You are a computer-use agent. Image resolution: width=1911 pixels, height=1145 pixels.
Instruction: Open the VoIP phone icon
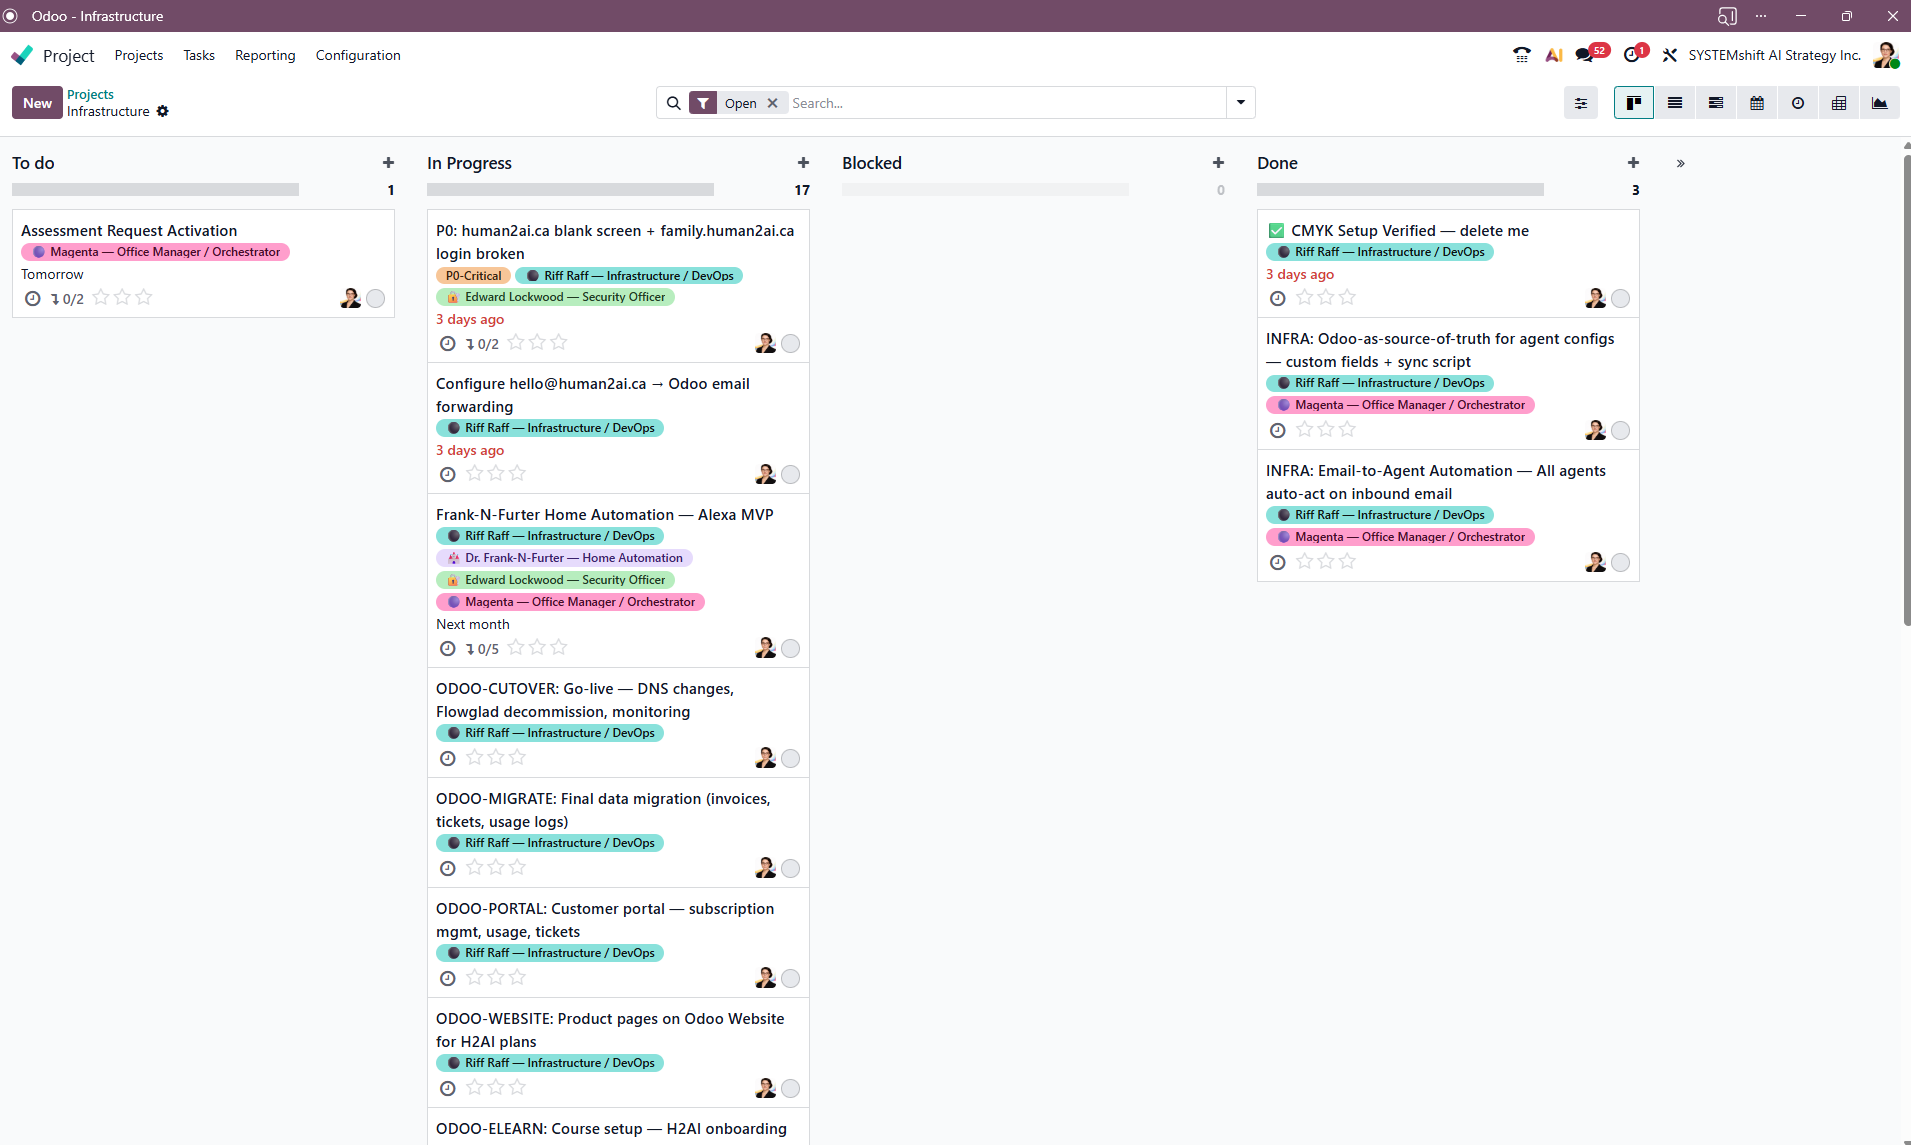(x=1521, y=55)
